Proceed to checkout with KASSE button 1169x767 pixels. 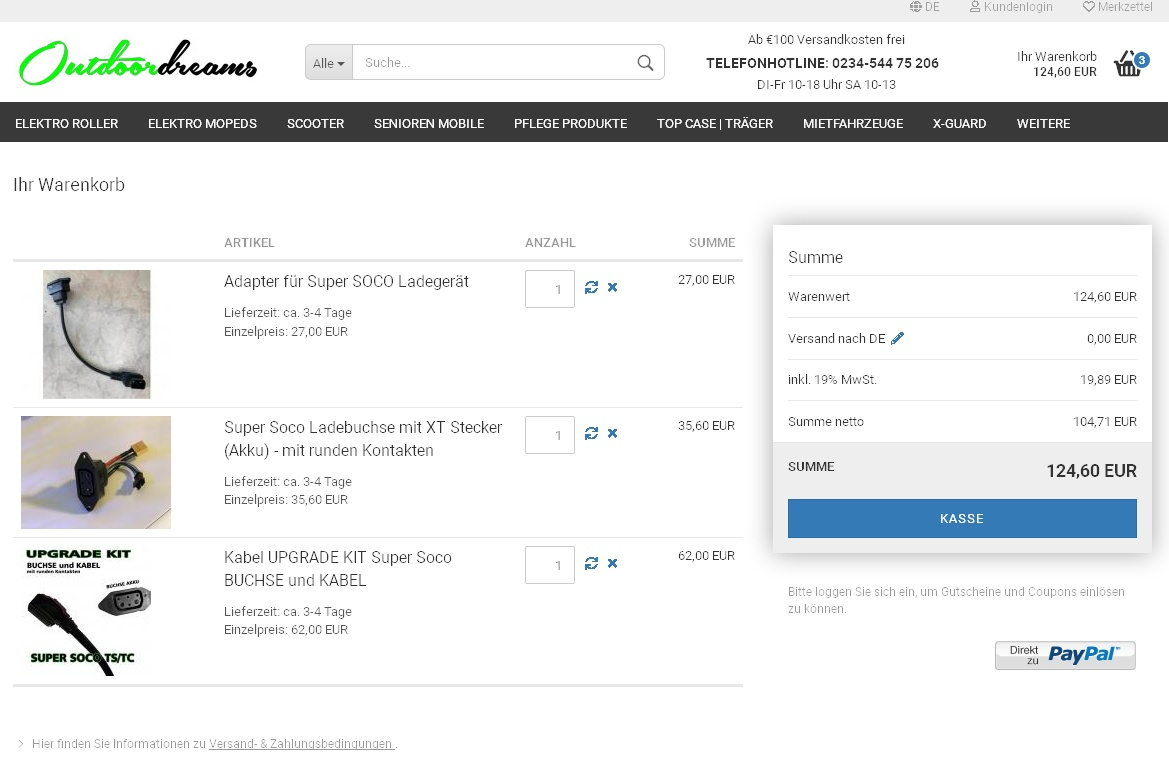pos(962,519)
